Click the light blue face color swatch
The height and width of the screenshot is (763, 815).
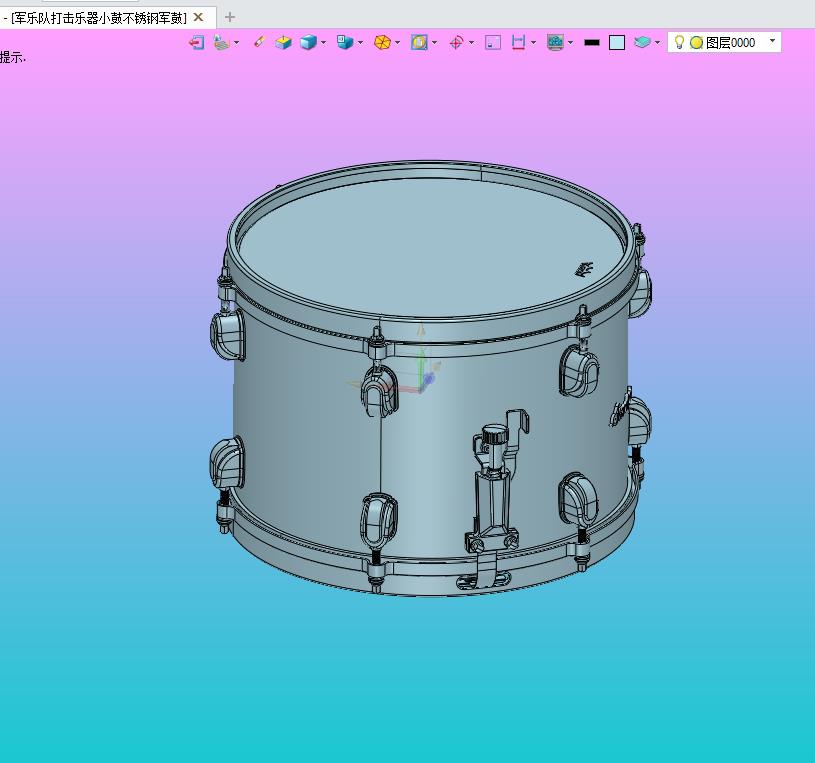pyautogui.click(x=617, y=43)
